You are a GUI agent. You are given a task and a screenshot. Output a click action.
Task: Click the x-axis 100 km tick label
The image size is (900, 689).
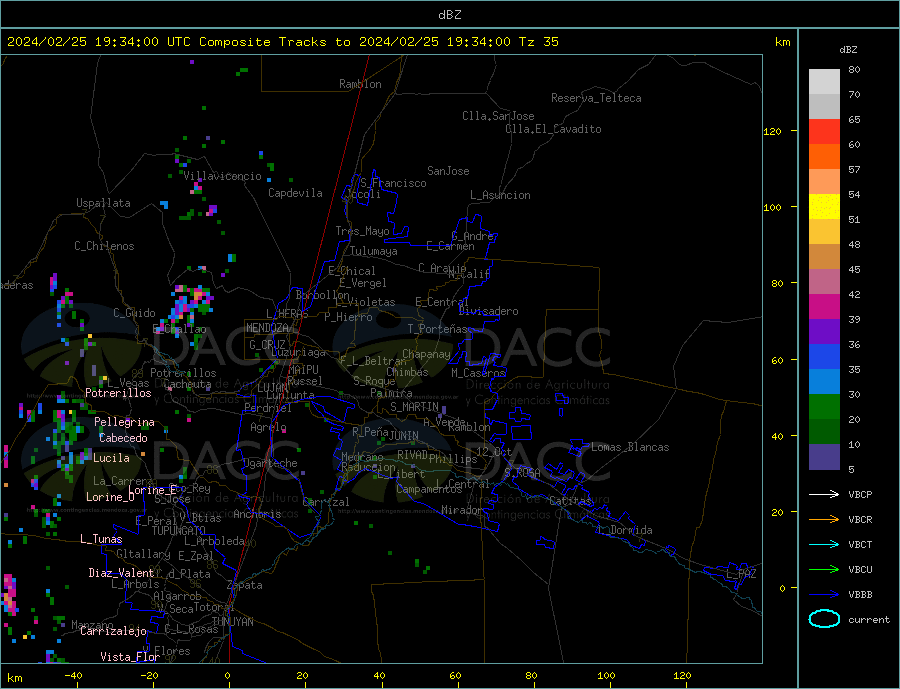[606, 676]
